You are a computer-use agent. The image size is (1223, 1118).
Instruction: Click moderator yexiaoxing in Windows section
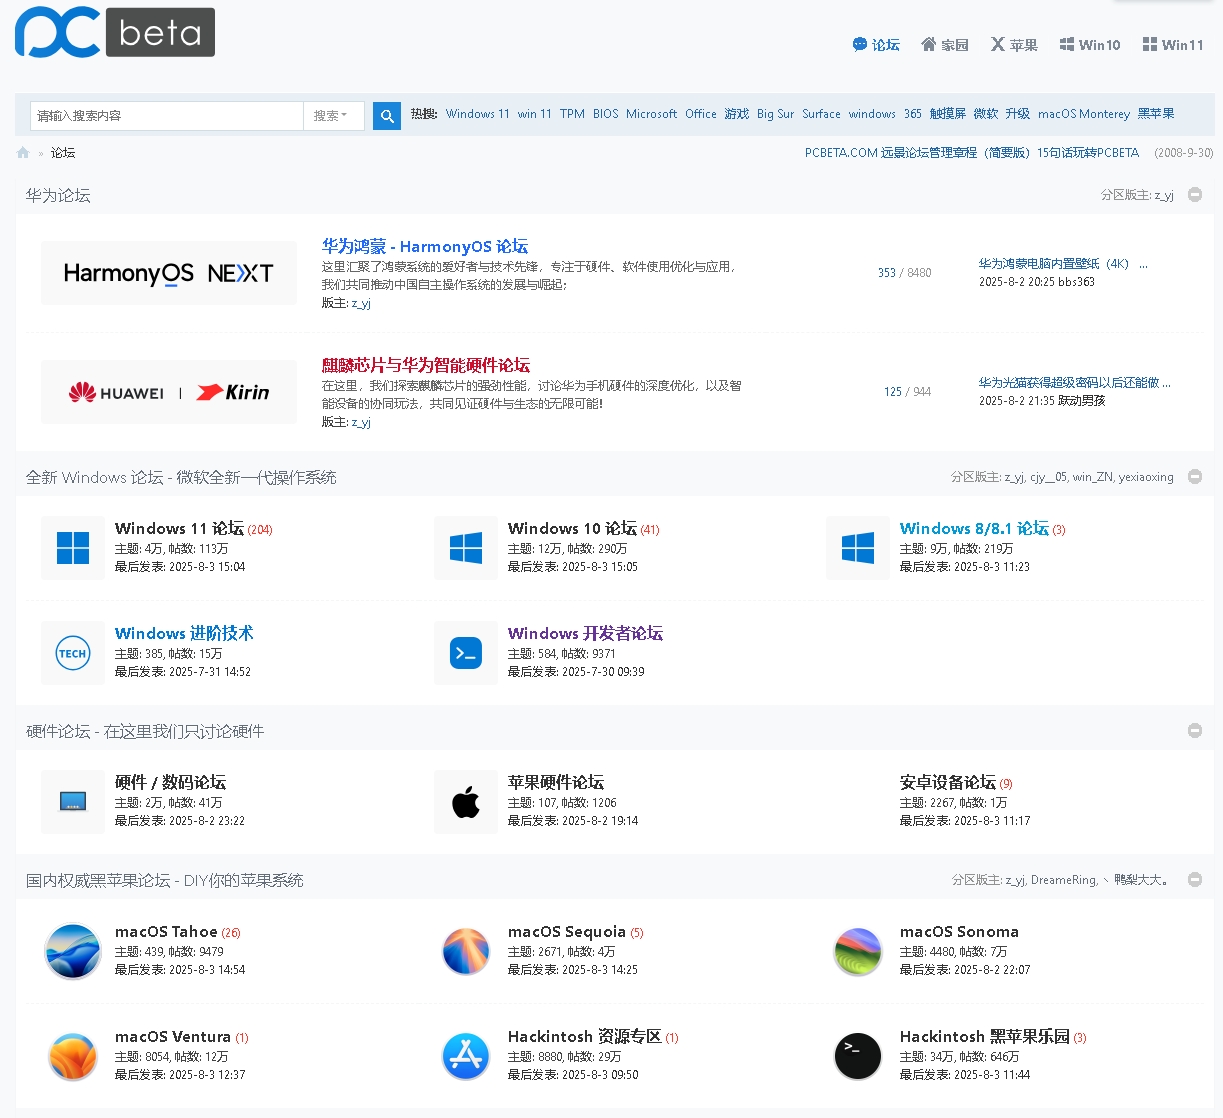coord(1146,477)
